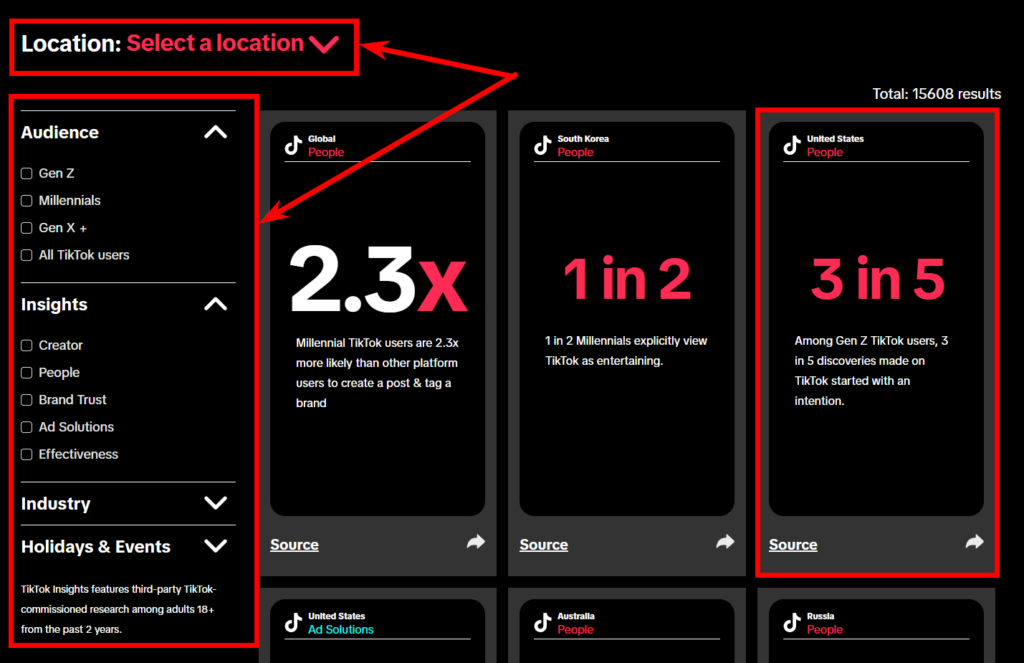Image resolution: width=1024 pixels, height=663 pixels.
Task: Open the 3 in 5 Gen Z card
Action: tap(876, 319)
